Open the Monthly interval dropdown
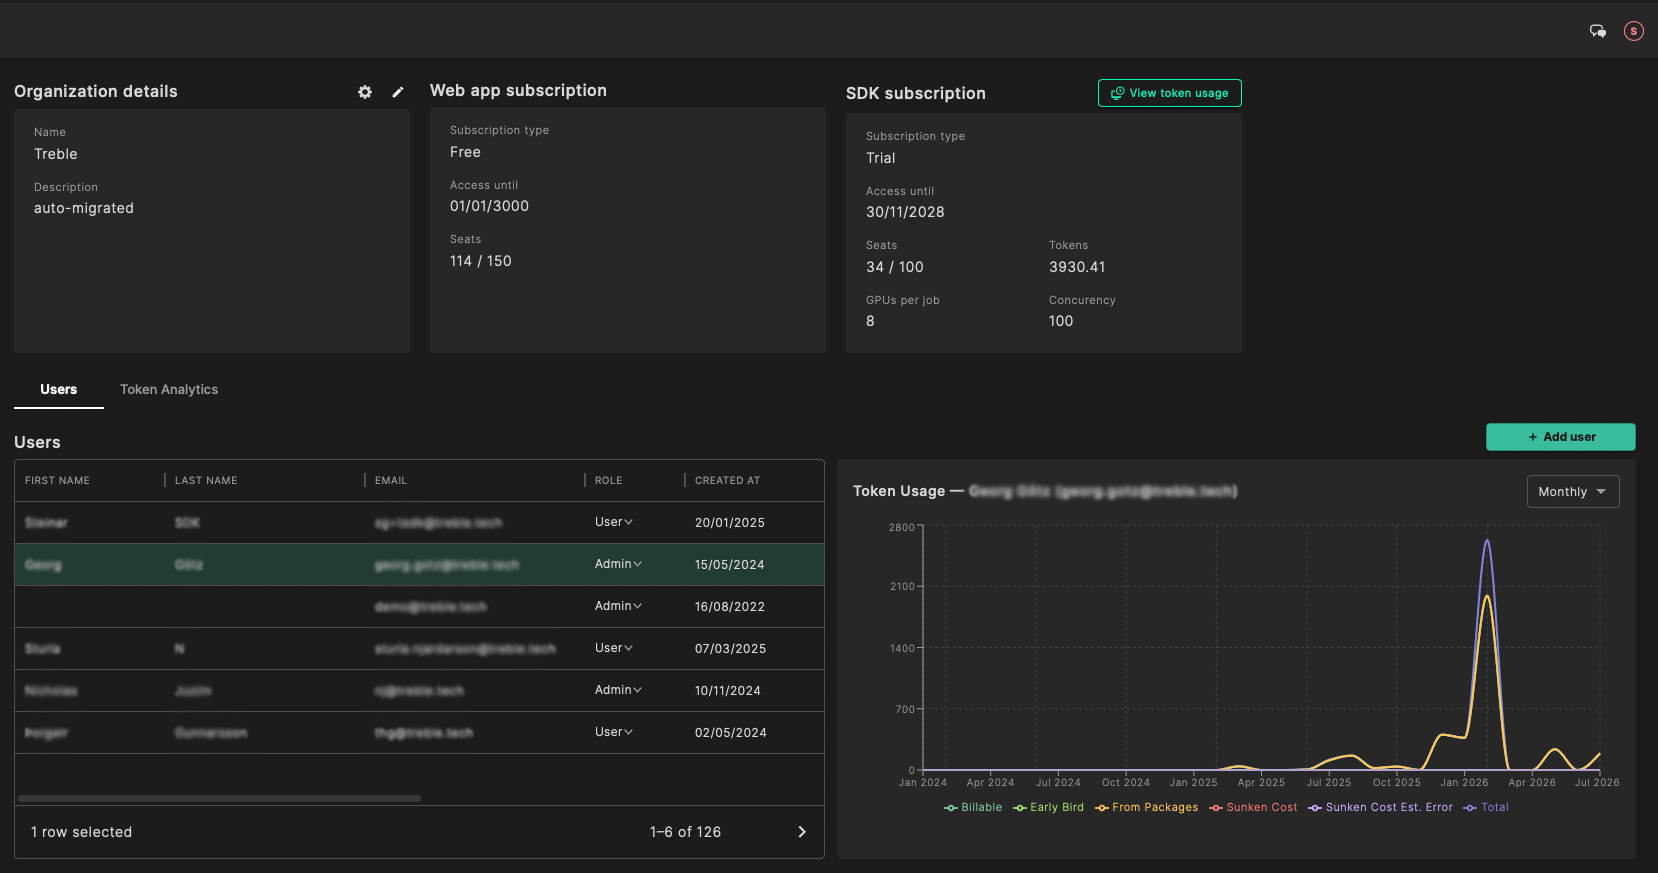 tap(1573, 491)
